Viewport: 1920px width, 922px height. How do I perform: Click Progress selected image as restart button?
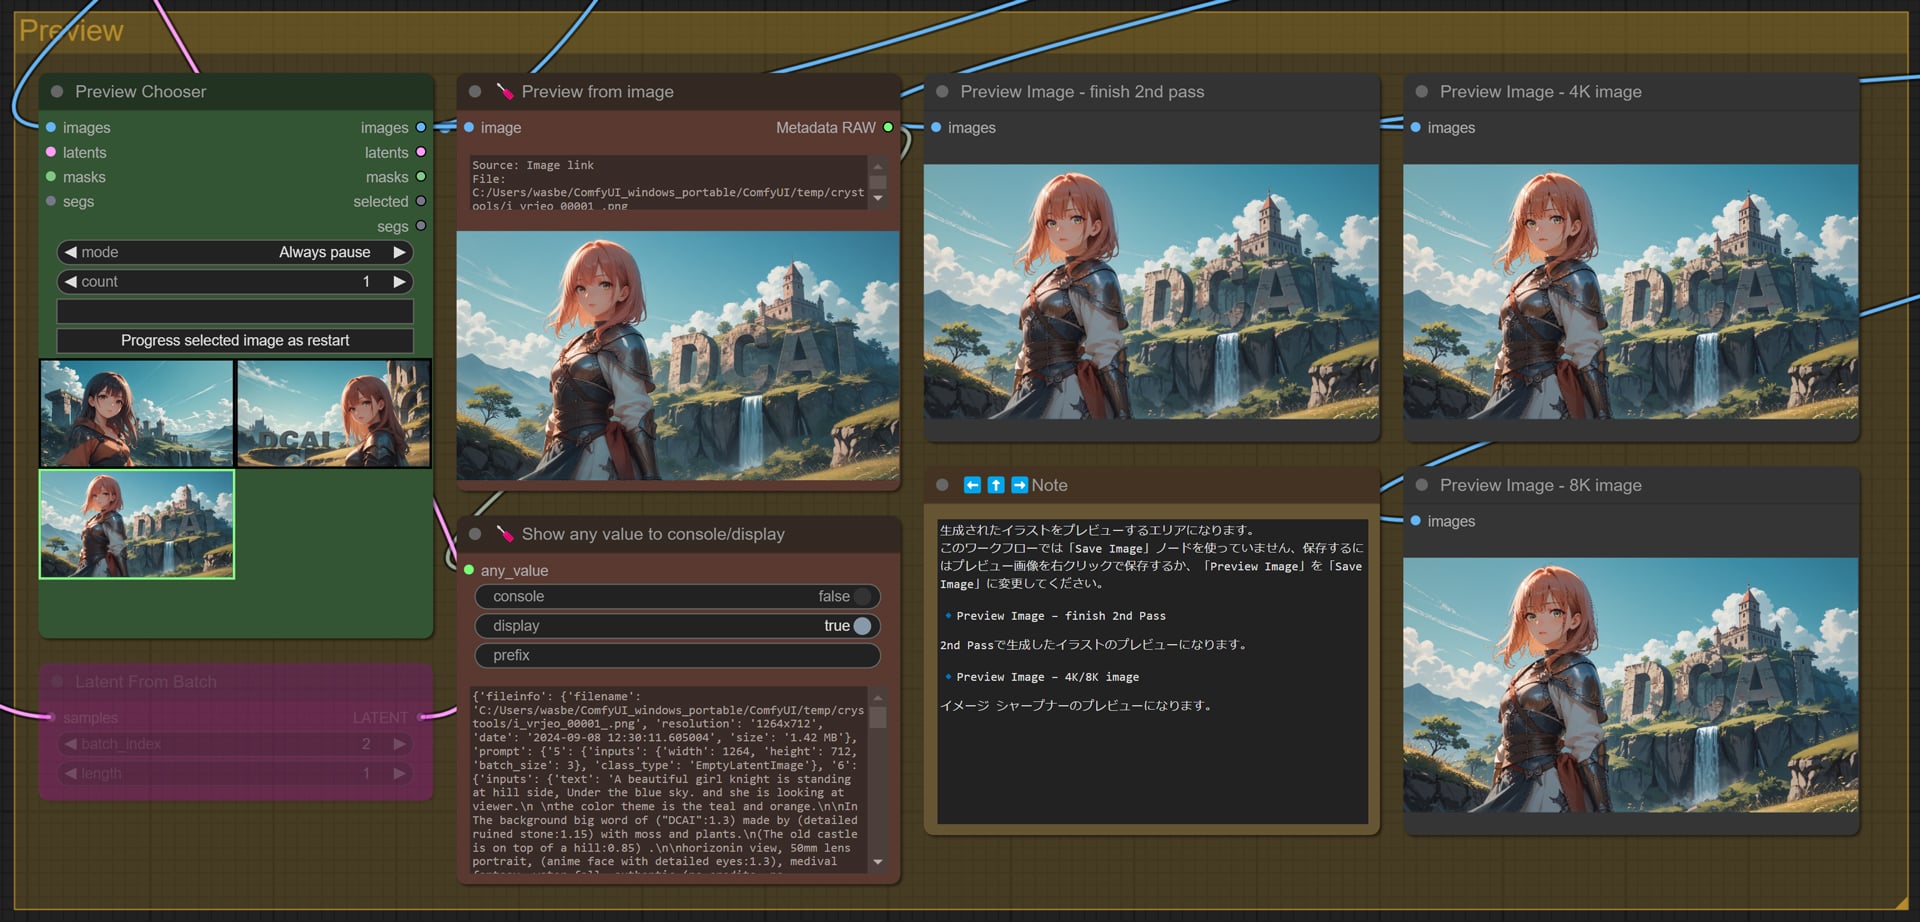click(x=235, y=341)
